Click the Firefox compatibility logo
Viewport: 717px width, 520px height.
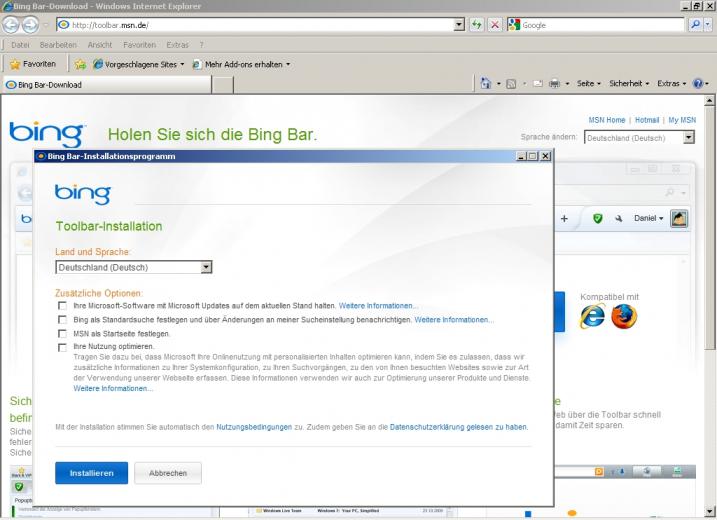coord(624,317)
